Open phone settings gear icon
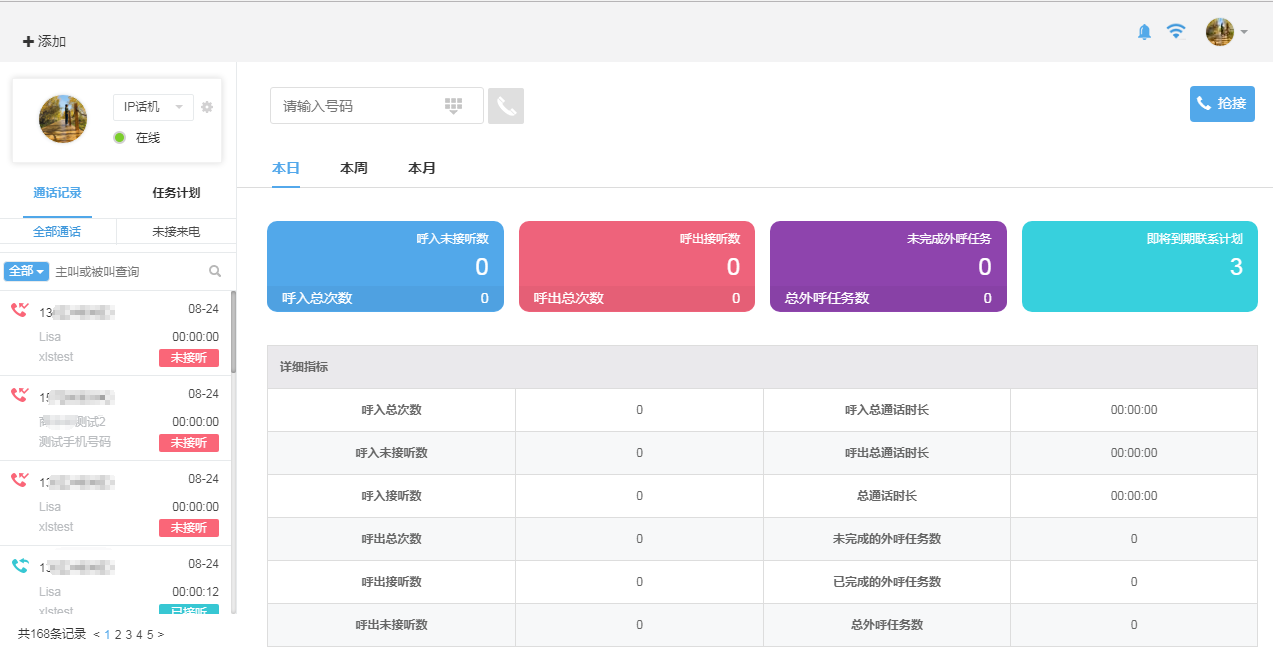This screenshot has width=1273, height=664. tap(207, 107)
